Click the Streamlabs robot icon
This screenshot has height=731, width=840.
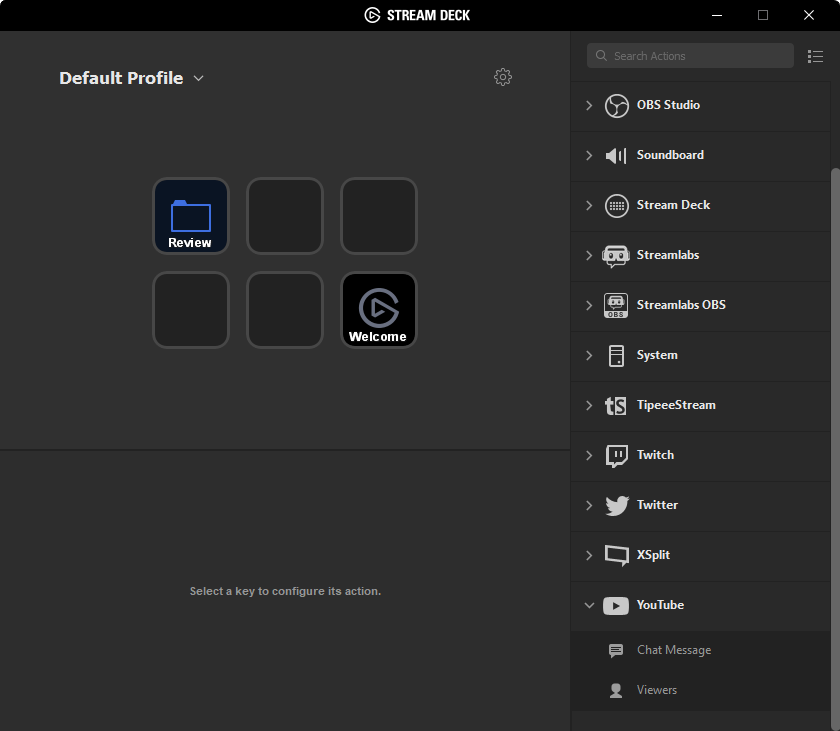[x=616, y=256]
